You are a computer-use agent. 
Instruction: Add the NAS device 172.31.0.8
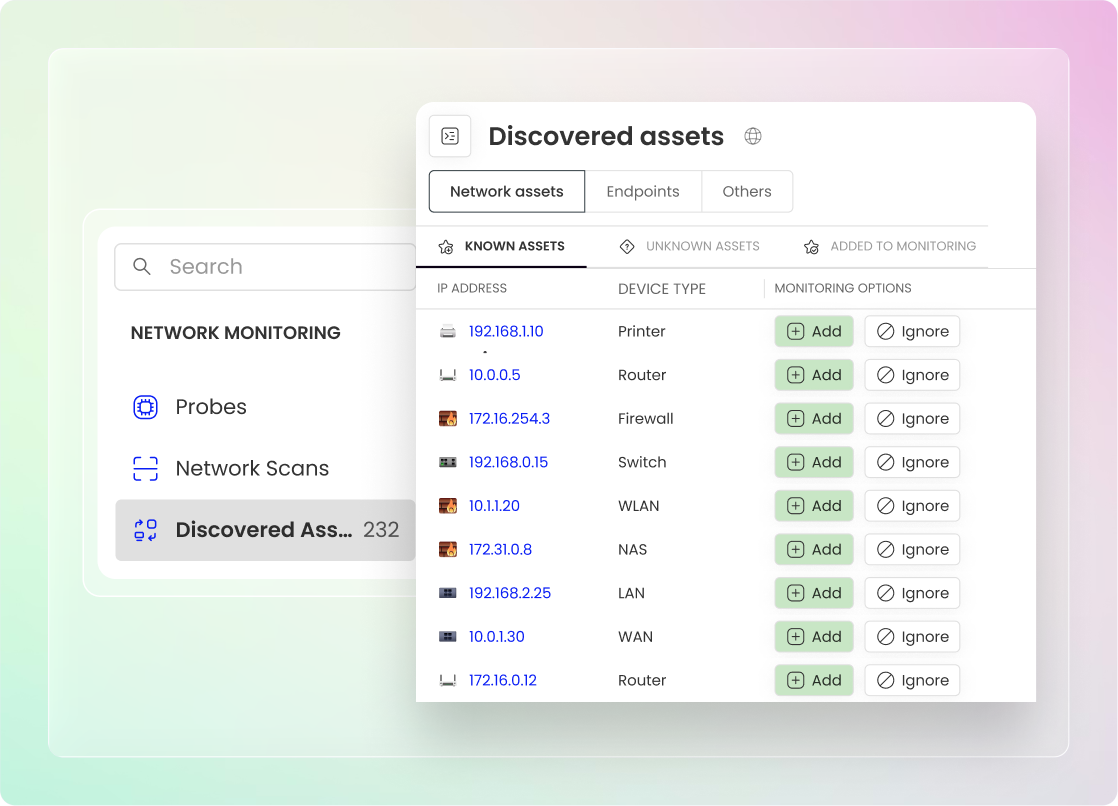(x=814, y=549)
